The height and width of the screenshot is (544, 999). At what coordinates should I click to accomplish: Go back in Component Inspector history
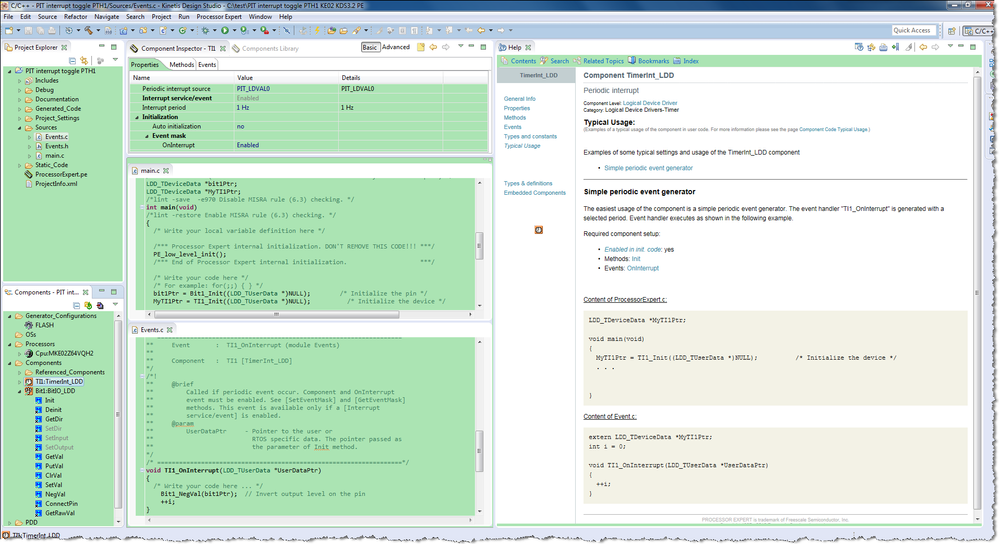[433, 47]
